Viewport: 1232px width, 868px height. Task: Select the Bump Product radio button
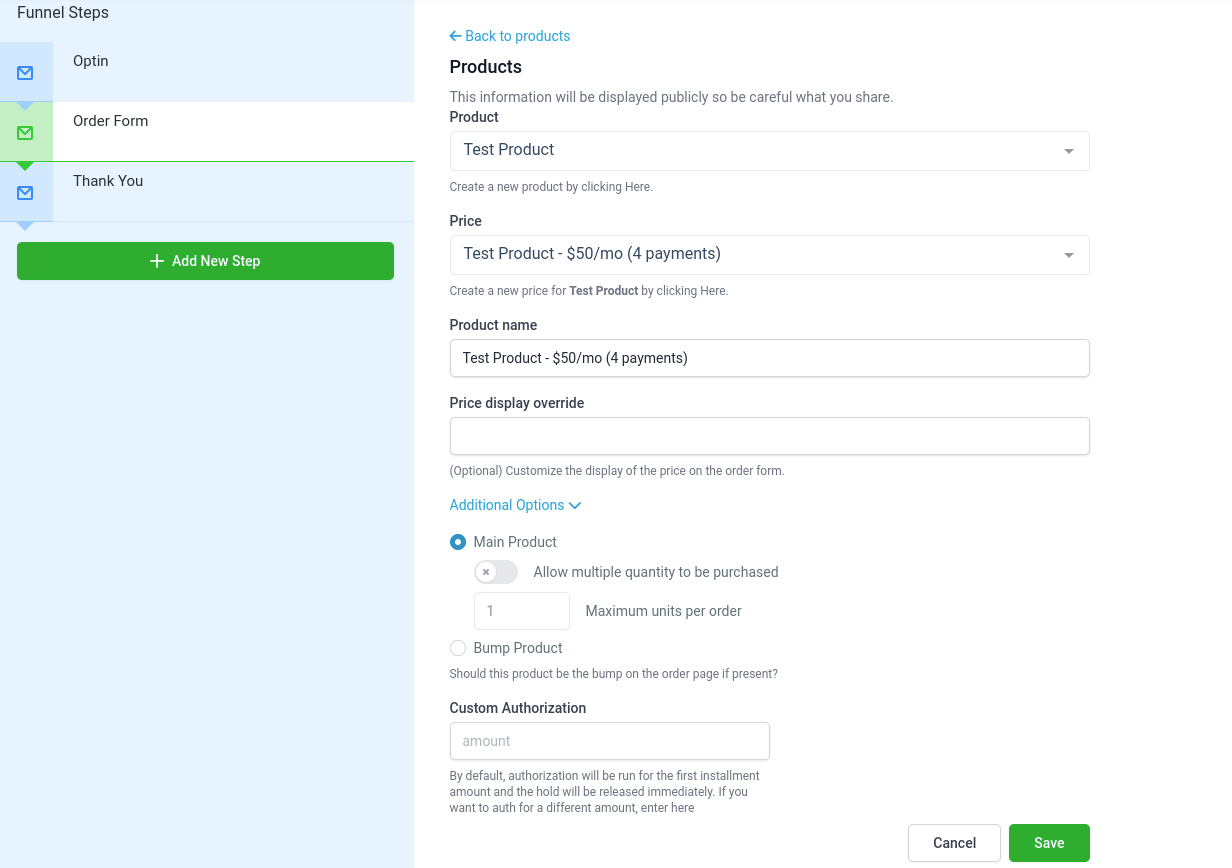click(x=458, y=648)
